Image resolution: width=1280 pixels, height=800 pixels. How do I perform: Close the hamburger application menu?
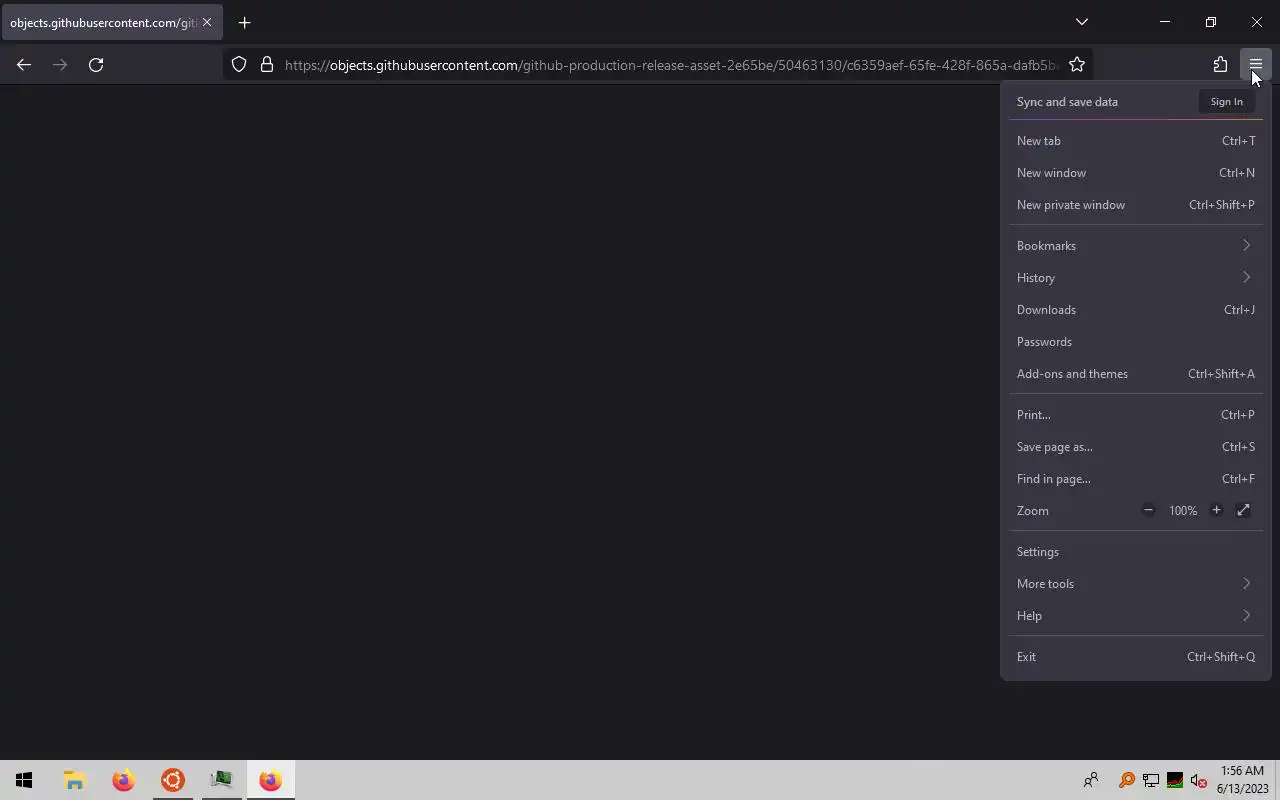[x=1255, y=65]
